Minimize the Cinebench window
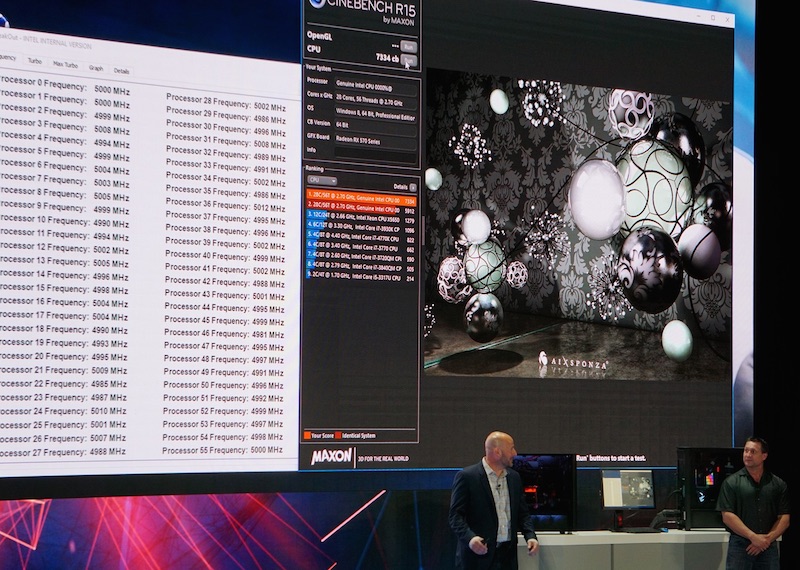The width and height of the screenshot is (800, 570). coord(699,16)
